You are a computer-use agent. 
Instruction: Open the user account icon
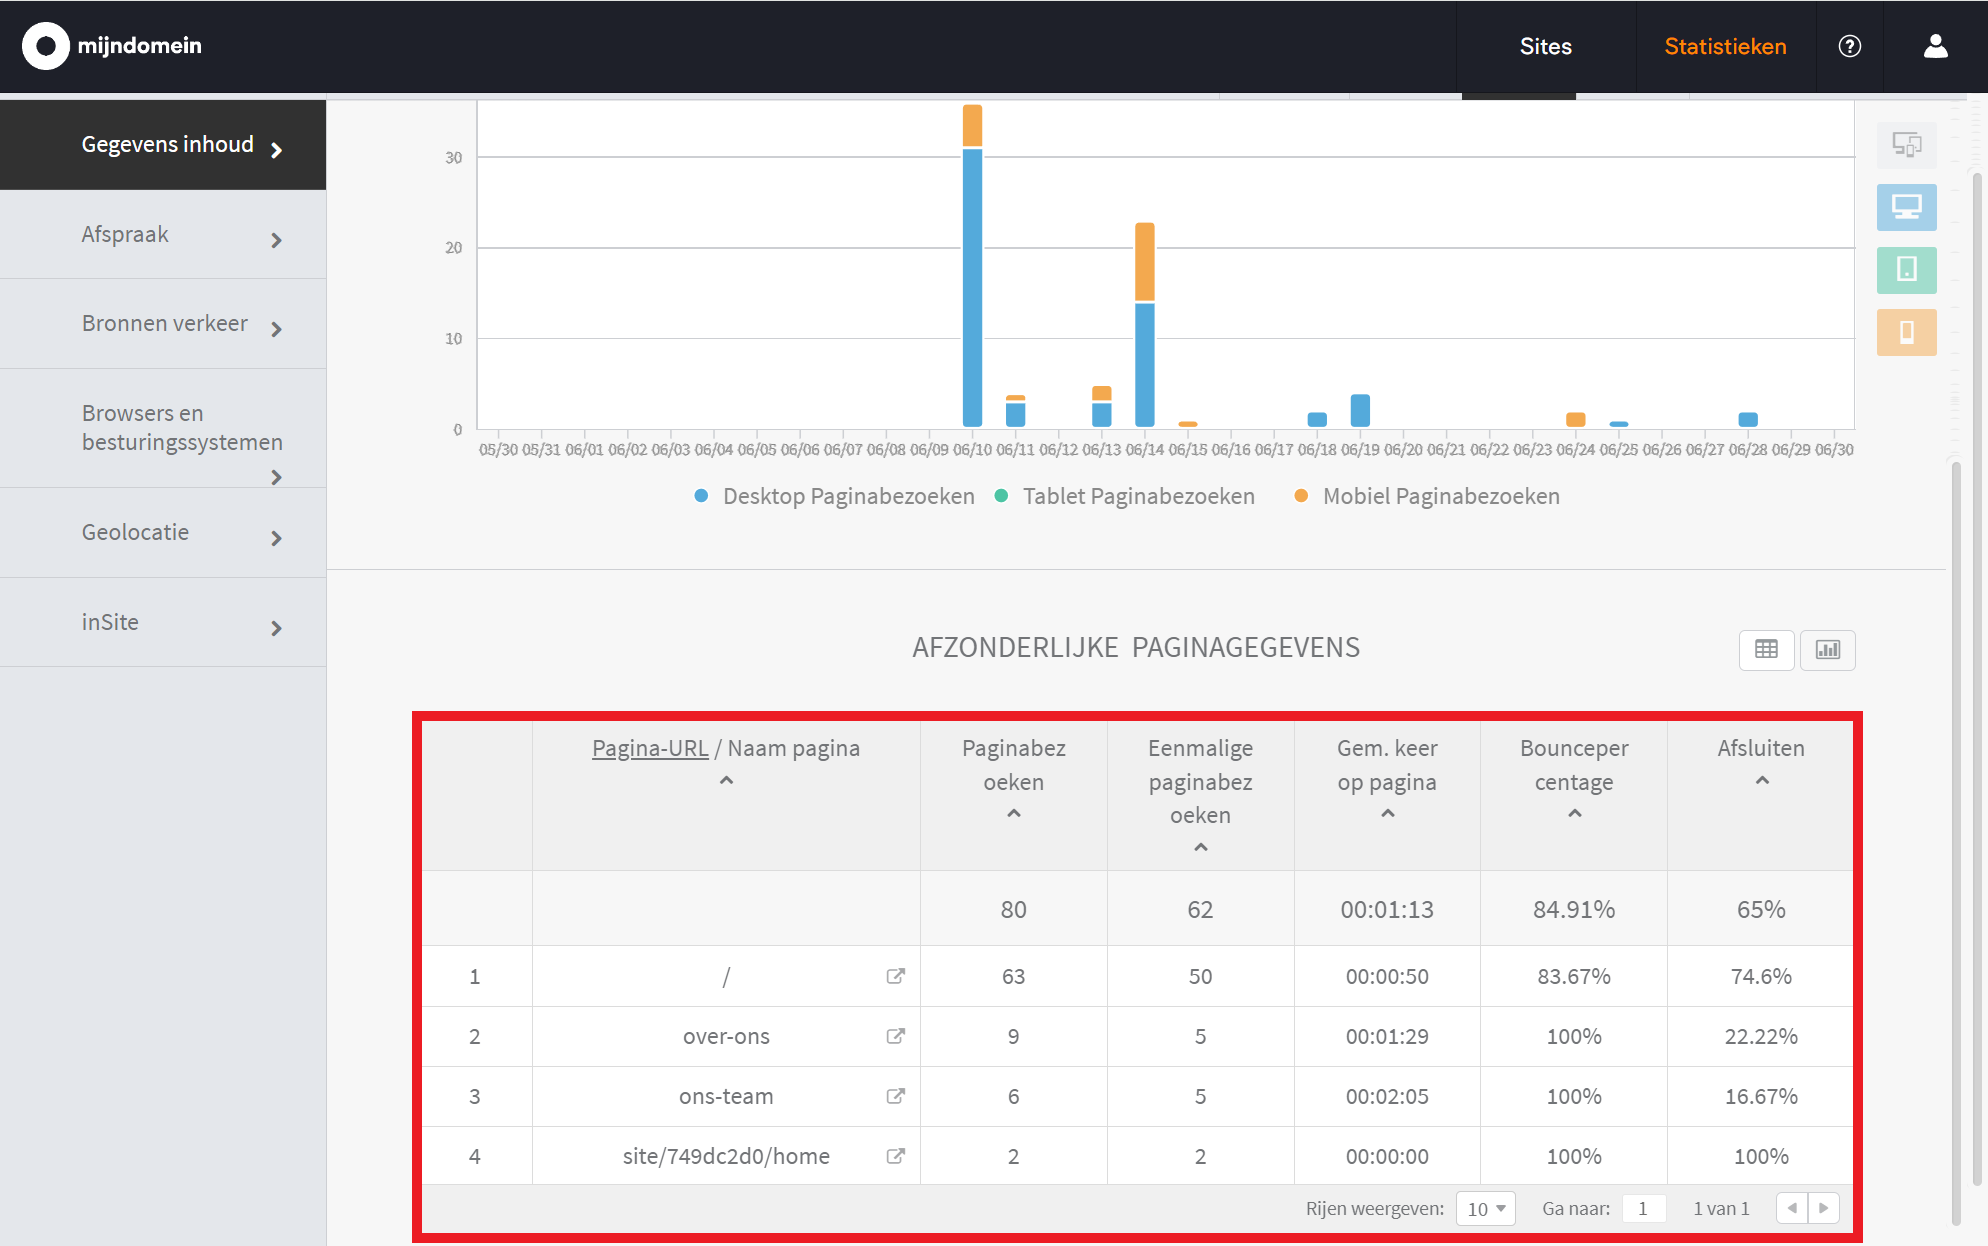coord(1935,47)
